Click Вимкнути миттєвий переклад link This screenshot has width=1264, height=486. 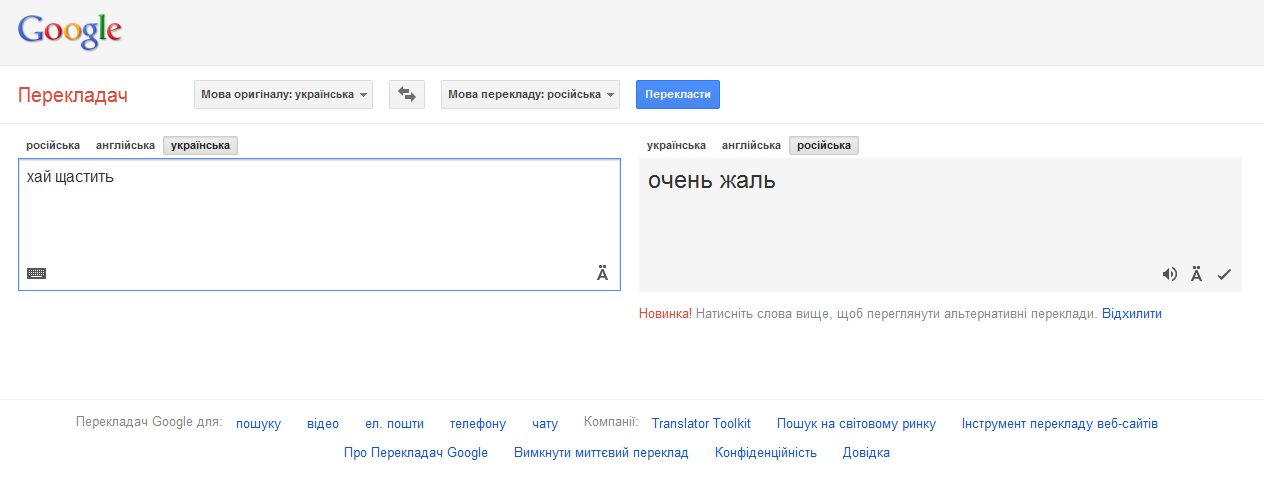pyautogui.click(x=601, y=453)
